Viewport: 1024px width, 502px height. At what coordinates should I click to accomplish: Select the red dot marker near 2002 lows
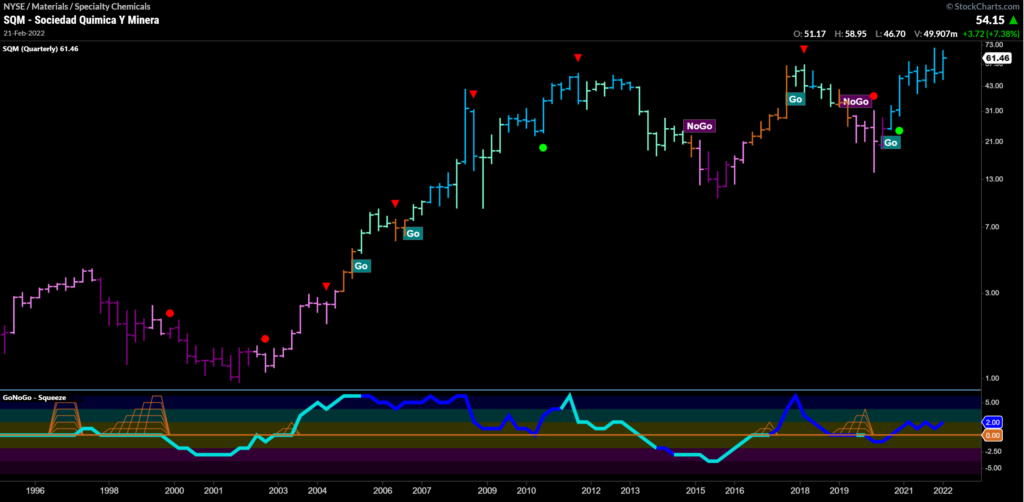pos(264,338)
